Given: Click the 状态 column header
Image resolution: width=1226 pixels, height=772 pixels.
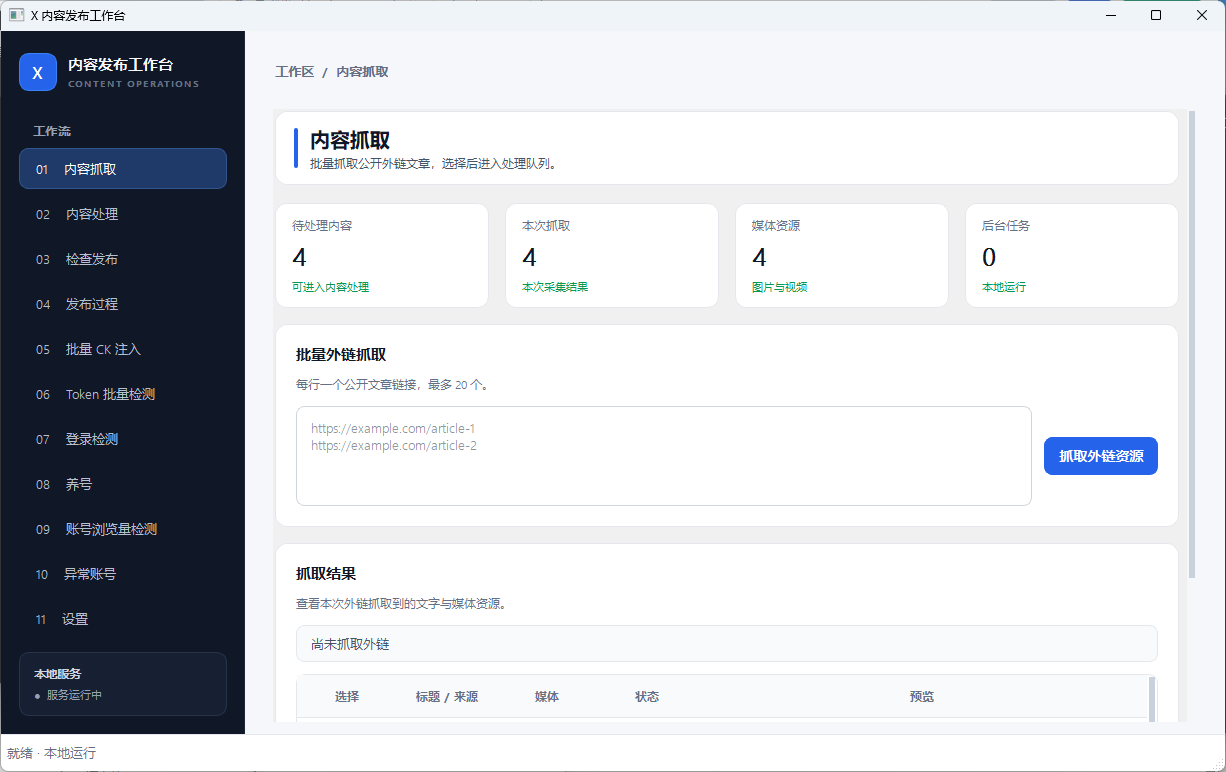Looking at the screenshot, I should (647, 697).
